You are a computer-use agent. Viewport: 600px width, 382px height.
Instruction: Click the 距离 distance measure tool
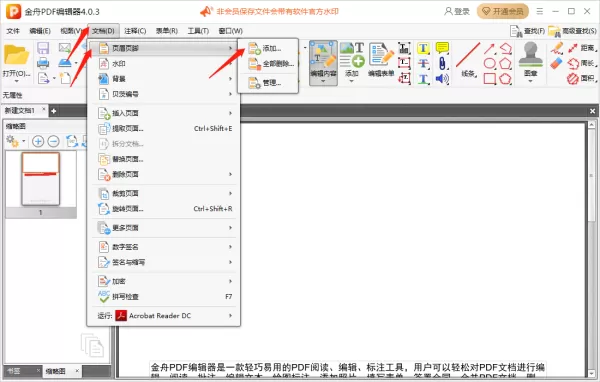pyautogui.click(x=582, y=48)
